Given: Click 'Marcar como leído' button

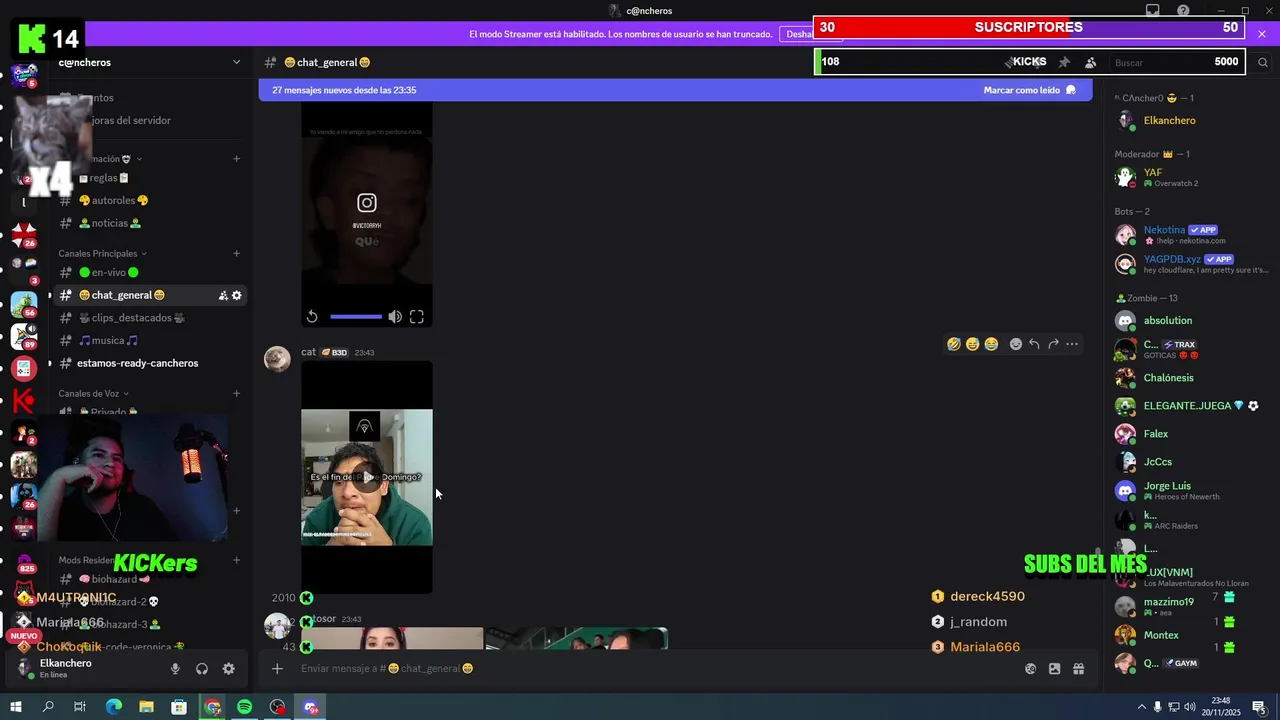Looking at the screenshot, I should click(x=1029, y=90).
